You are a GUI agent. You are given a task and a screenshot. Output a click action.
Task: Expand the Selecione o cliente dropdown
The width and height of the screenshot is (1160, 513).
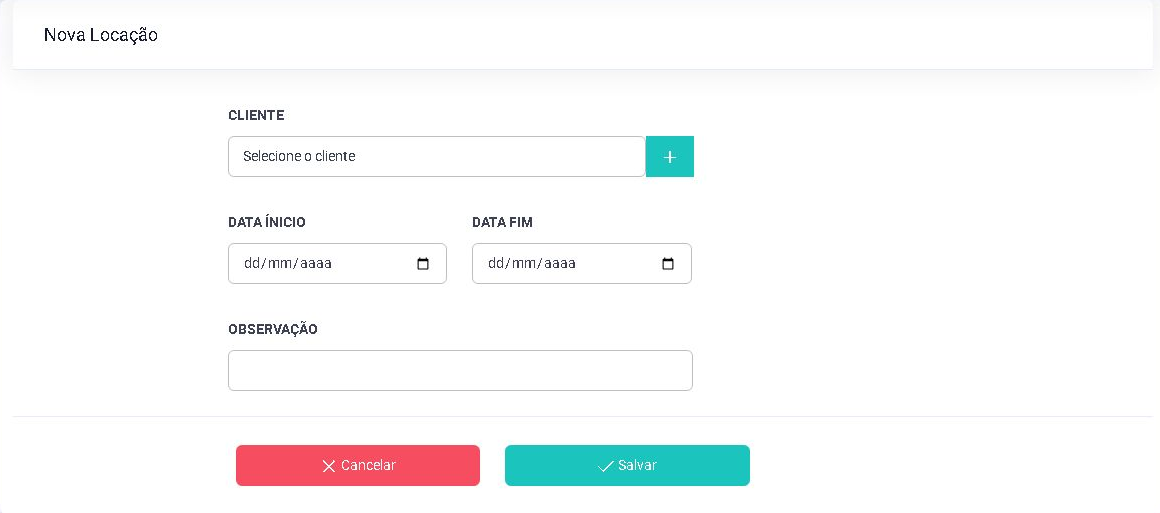pyautogui.click(x=436, y=156)
